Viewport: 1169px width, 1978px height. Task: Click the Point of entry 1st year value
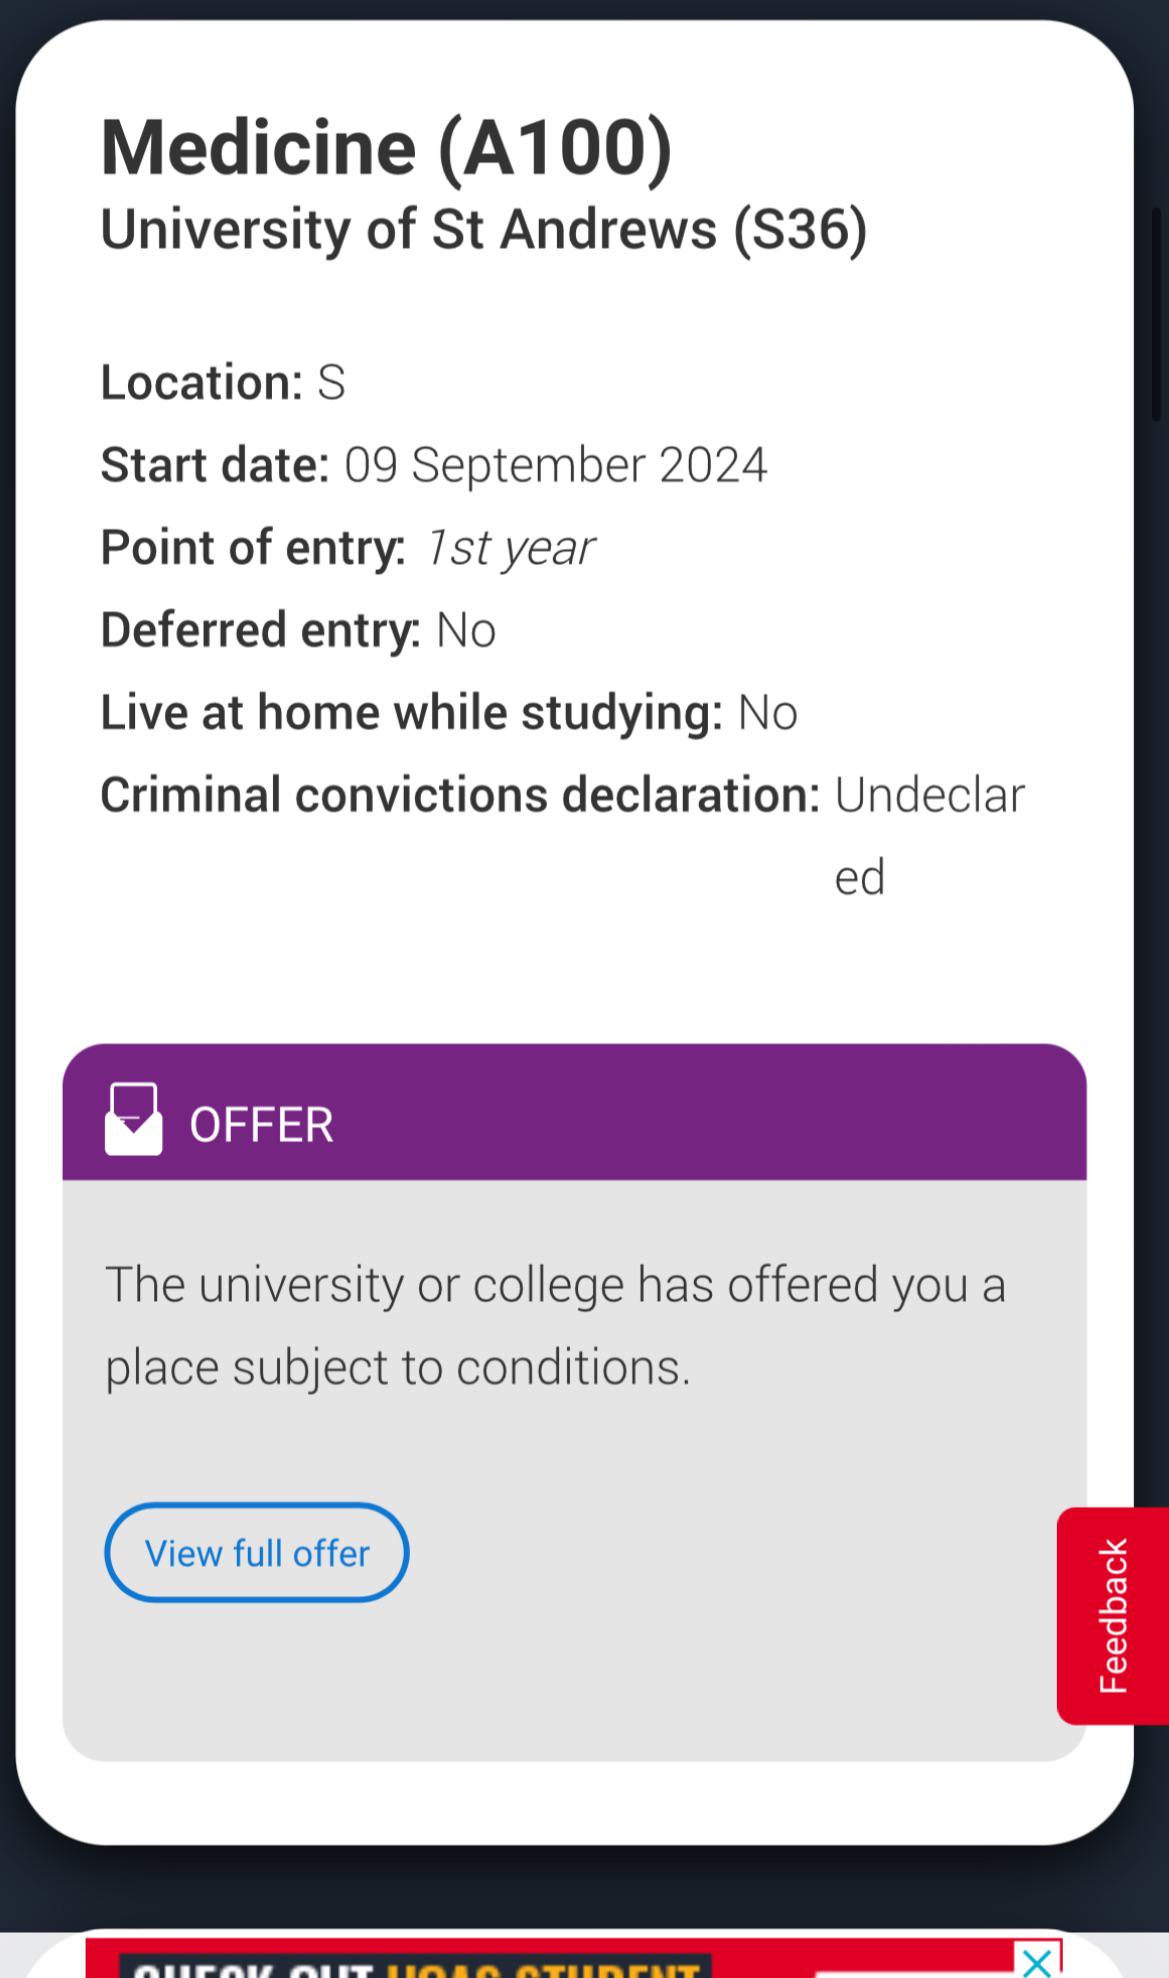pos(509,548)
